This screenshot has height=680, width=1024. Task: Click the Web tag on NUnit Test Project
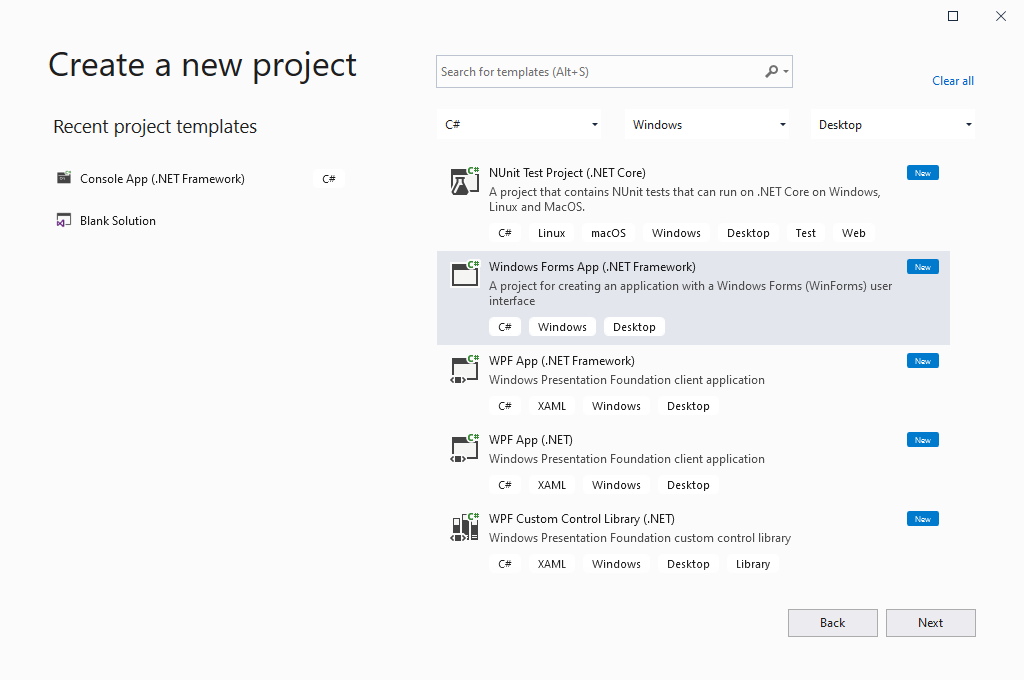(x=853, y=232)
